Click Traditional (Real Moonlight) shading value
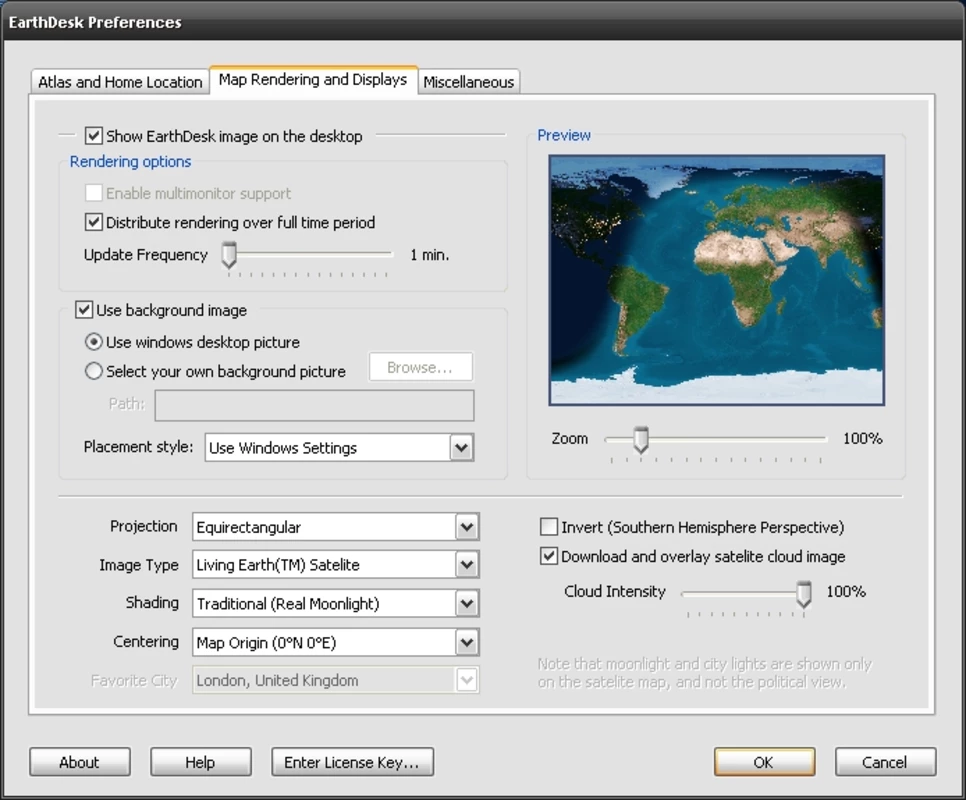This screenshot has height=800, width=966. pos(288,604)
